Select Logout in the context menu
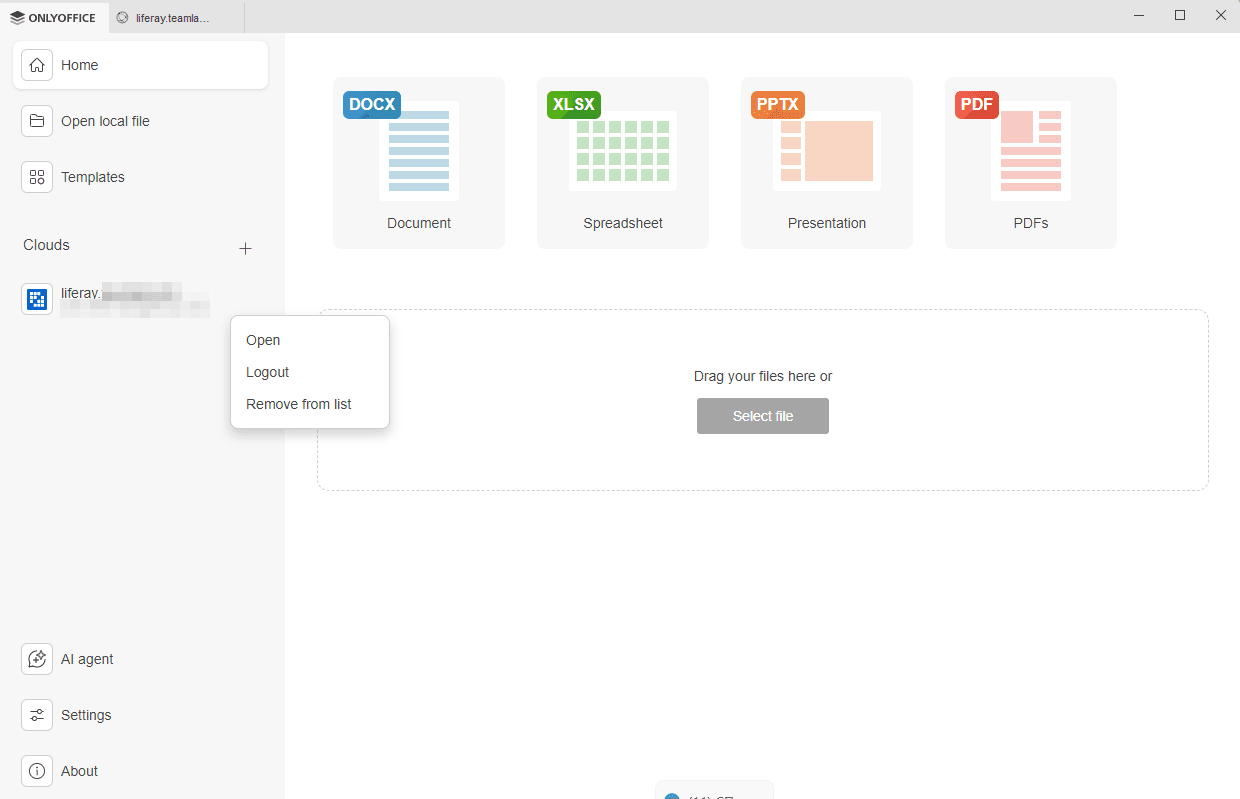The image size is (1240, 799). (x=267, y=372)
